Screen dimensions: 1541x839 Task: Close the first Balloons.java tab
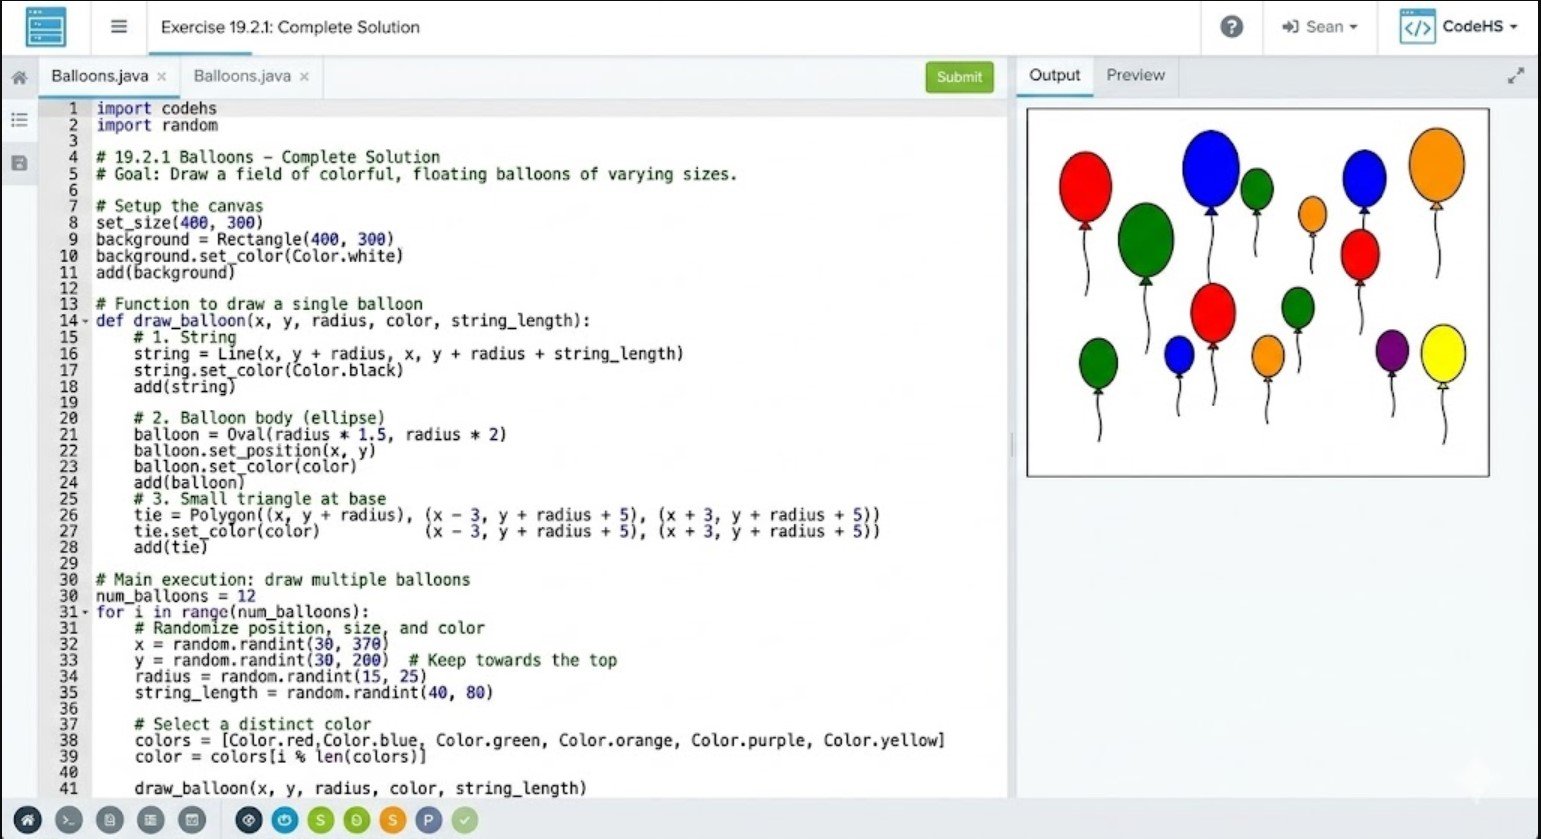click(x=162, y=77)
